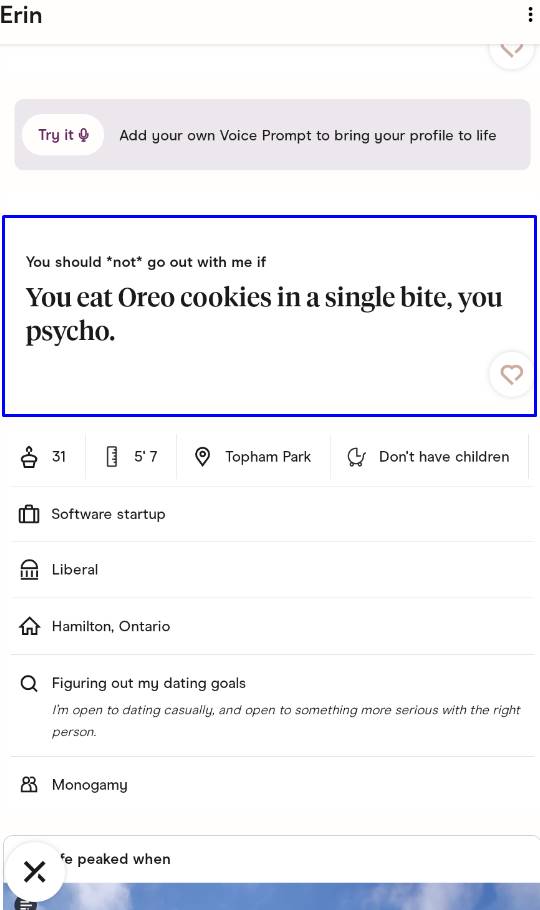Click the briefcase job icon
The height and width of the screenshot is (910, 540).
[x=29, y=514]
